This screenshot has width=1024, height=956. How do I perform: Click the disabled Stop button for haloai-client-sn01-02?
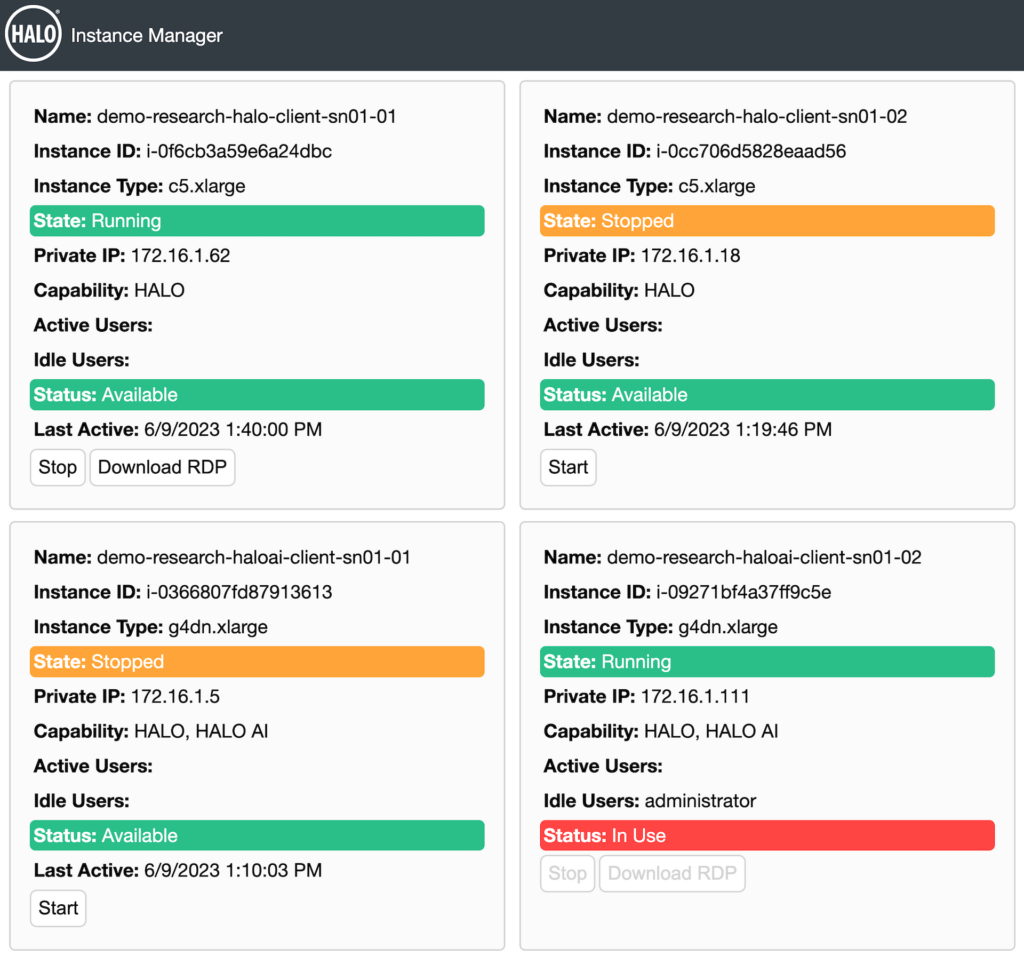point(568,873)
